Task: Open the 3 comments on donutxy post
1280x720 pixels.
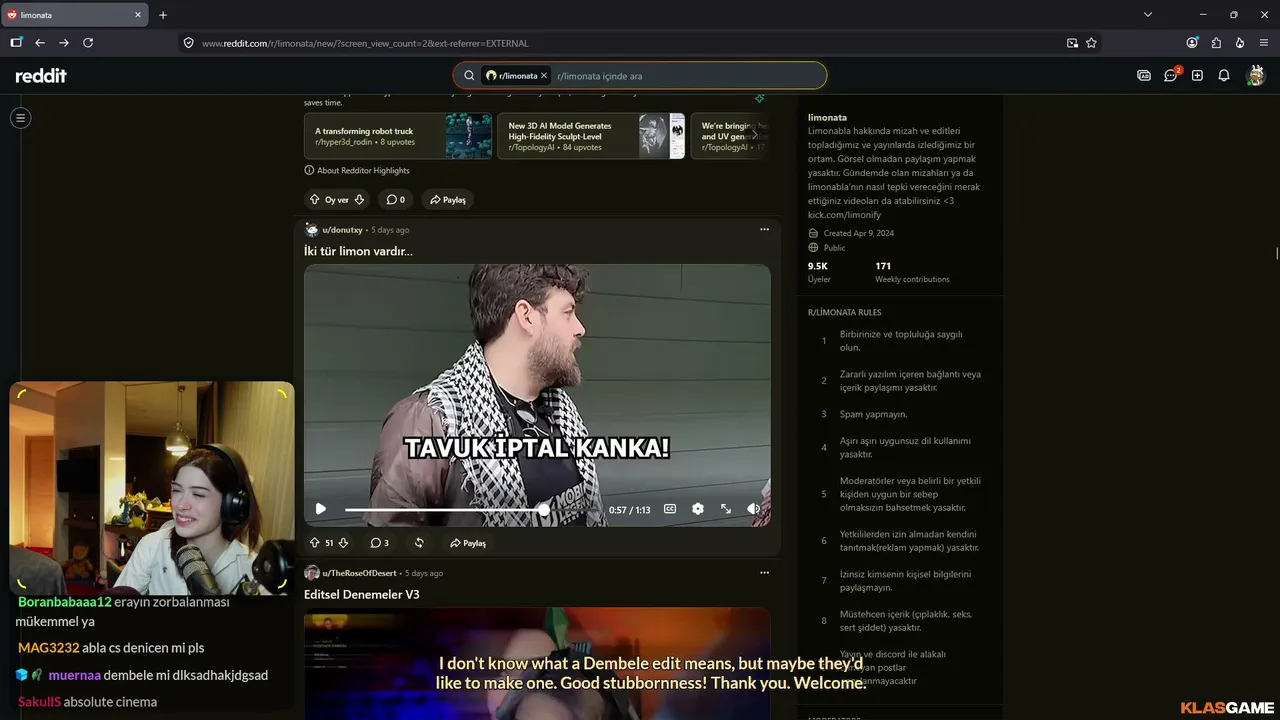Action: click(x=380, y=543)
